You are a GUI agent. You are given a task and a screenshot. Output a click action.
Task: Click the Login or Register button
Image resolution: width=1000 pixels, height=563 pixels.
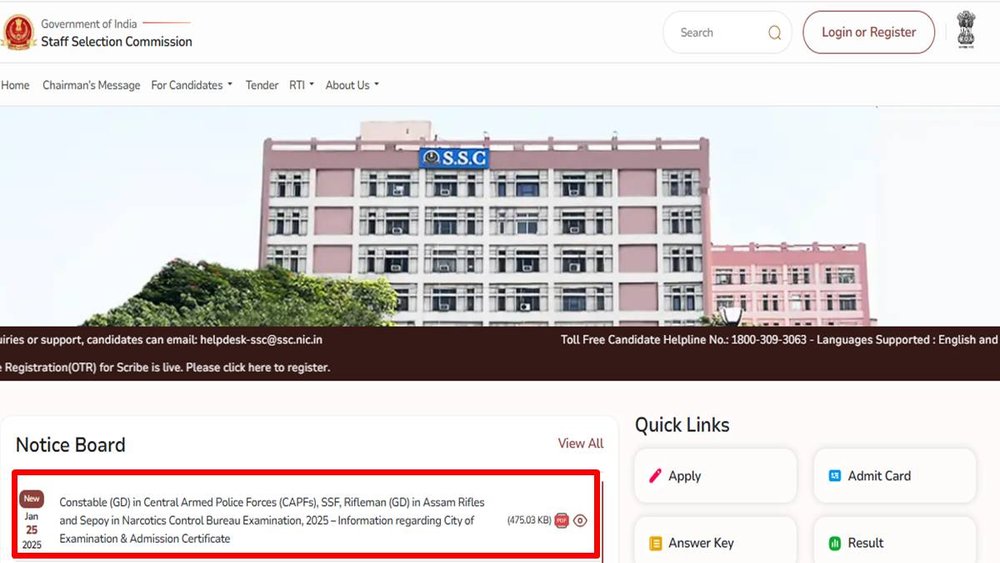coord(868,32)
